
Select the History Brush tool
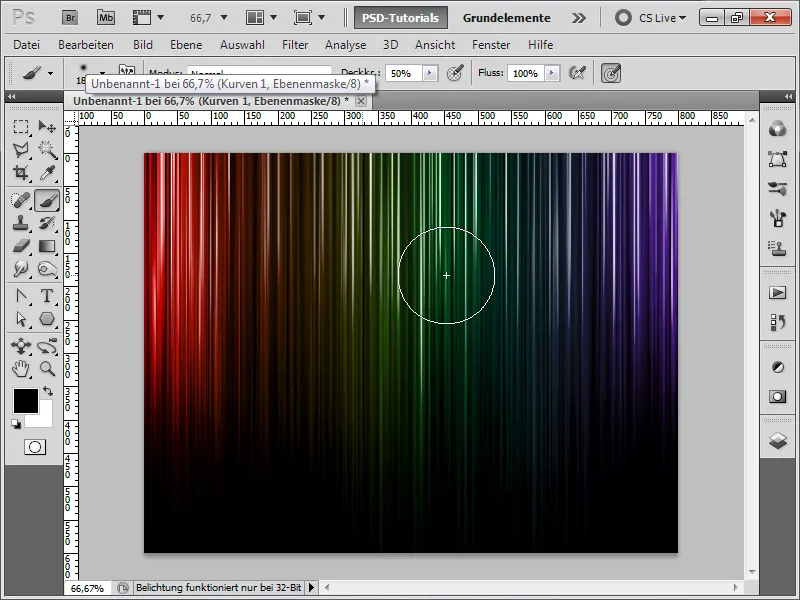pos(47,223)
